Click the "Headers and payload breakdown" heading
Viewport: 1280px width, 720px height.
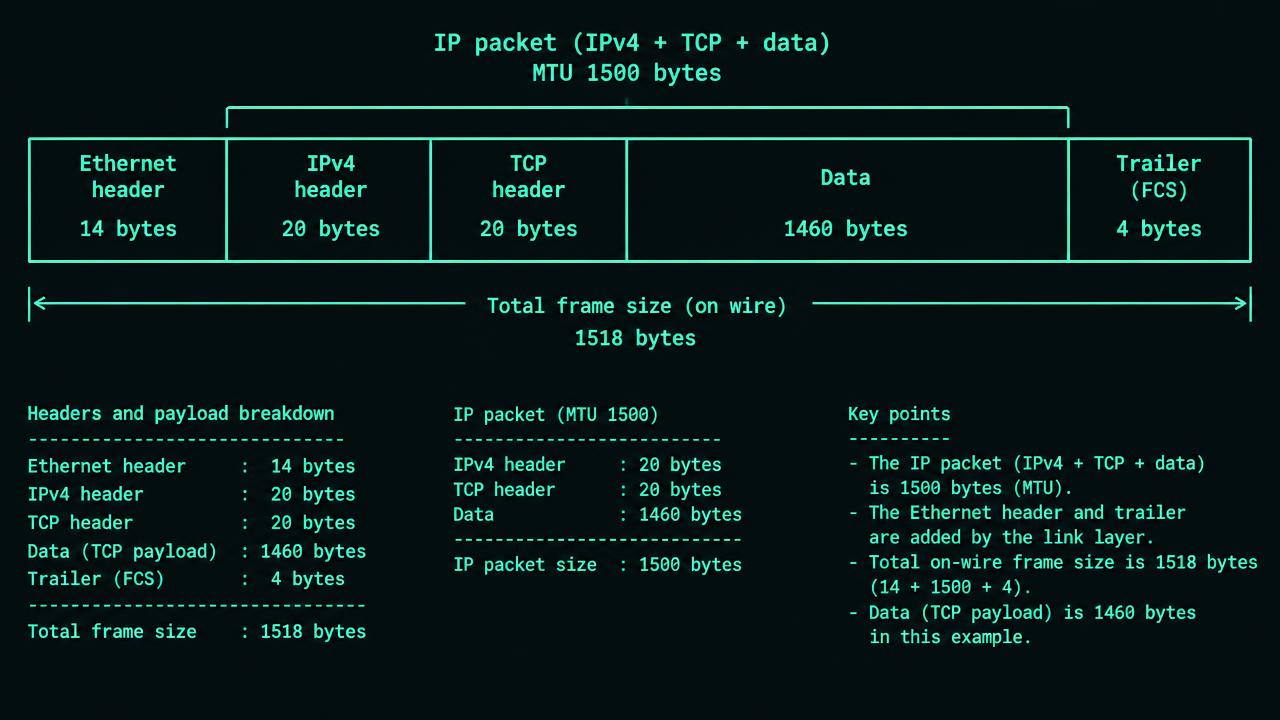pyautogui.click(x=181, y=414)
